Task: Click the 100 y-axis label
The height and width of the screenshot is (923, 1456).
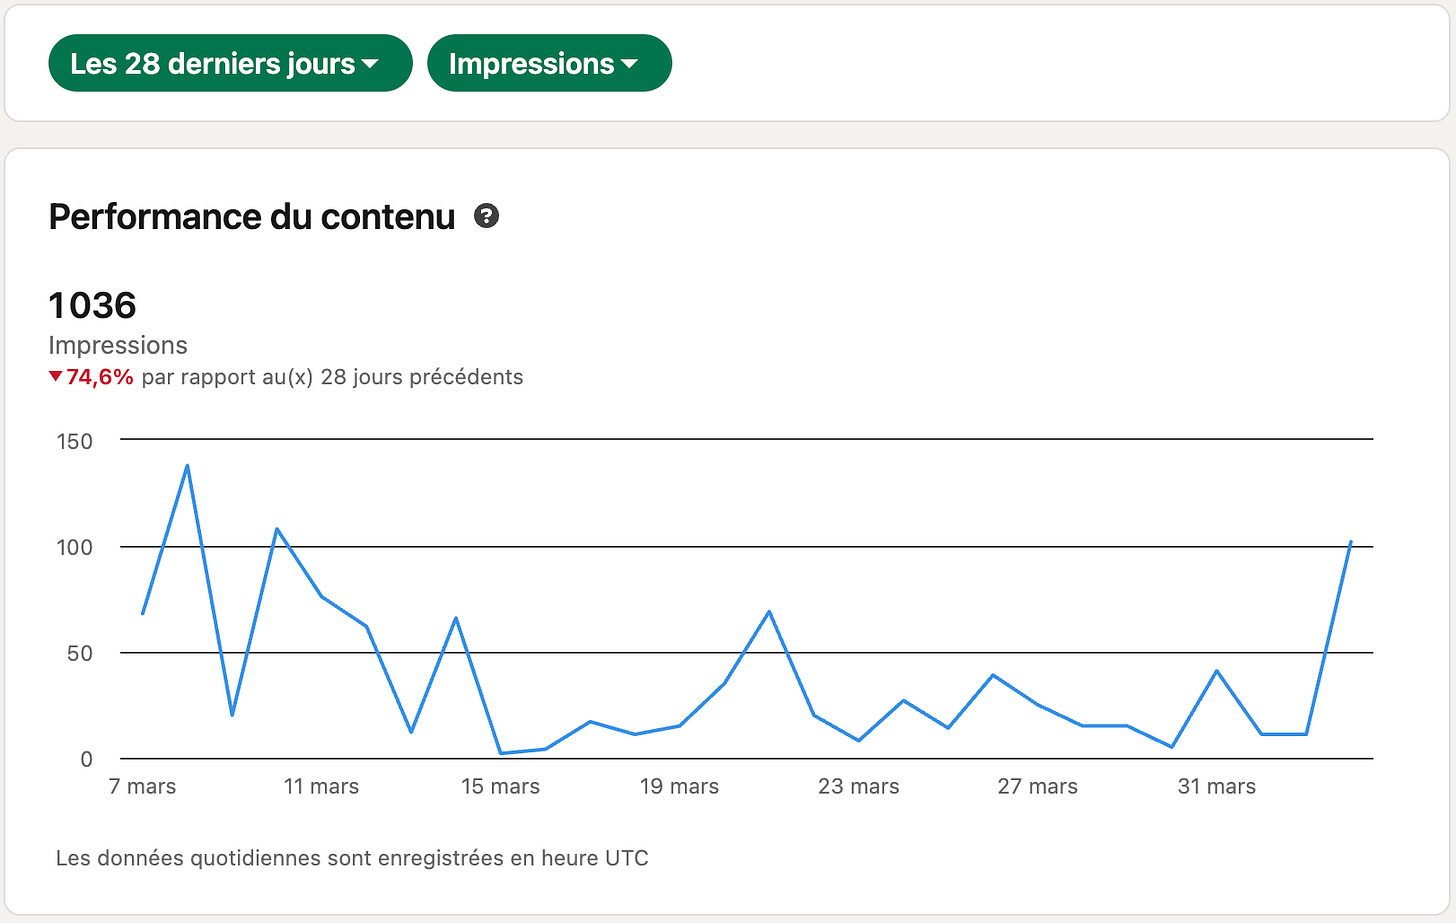Action: (75, 547)
